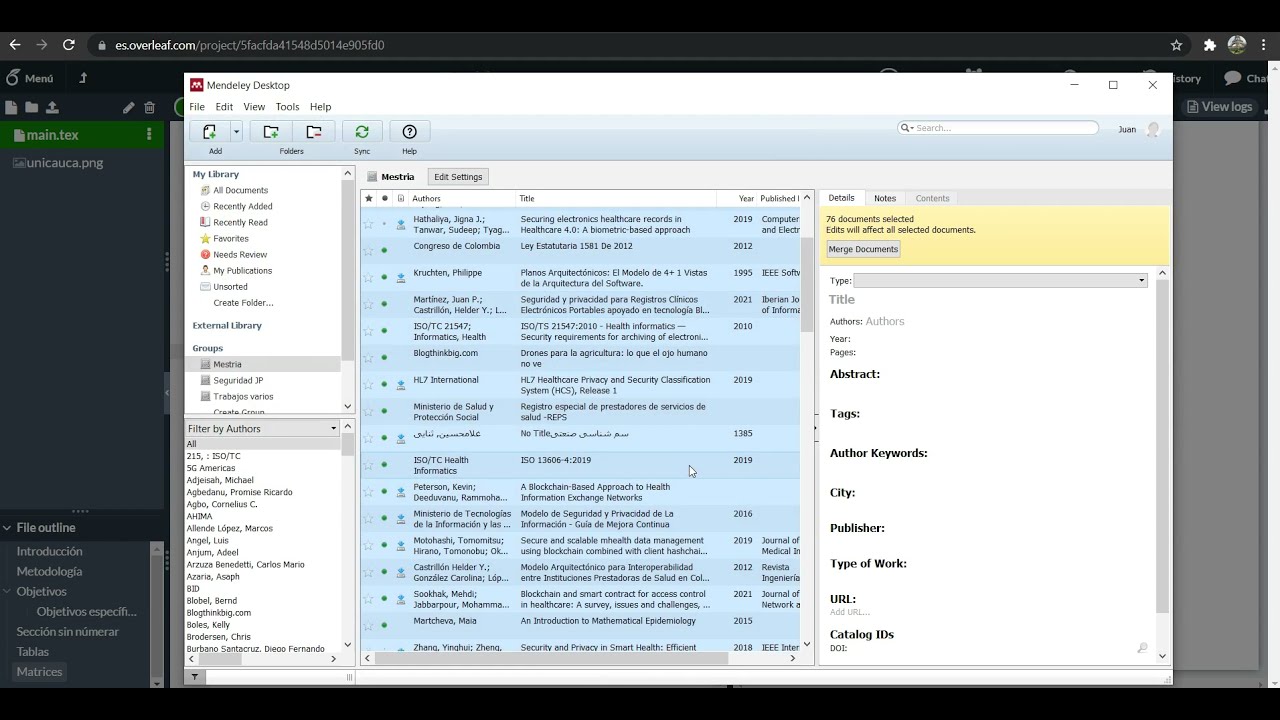Toggle favorite star for Kruchten, Philippe

coord(368,277)
